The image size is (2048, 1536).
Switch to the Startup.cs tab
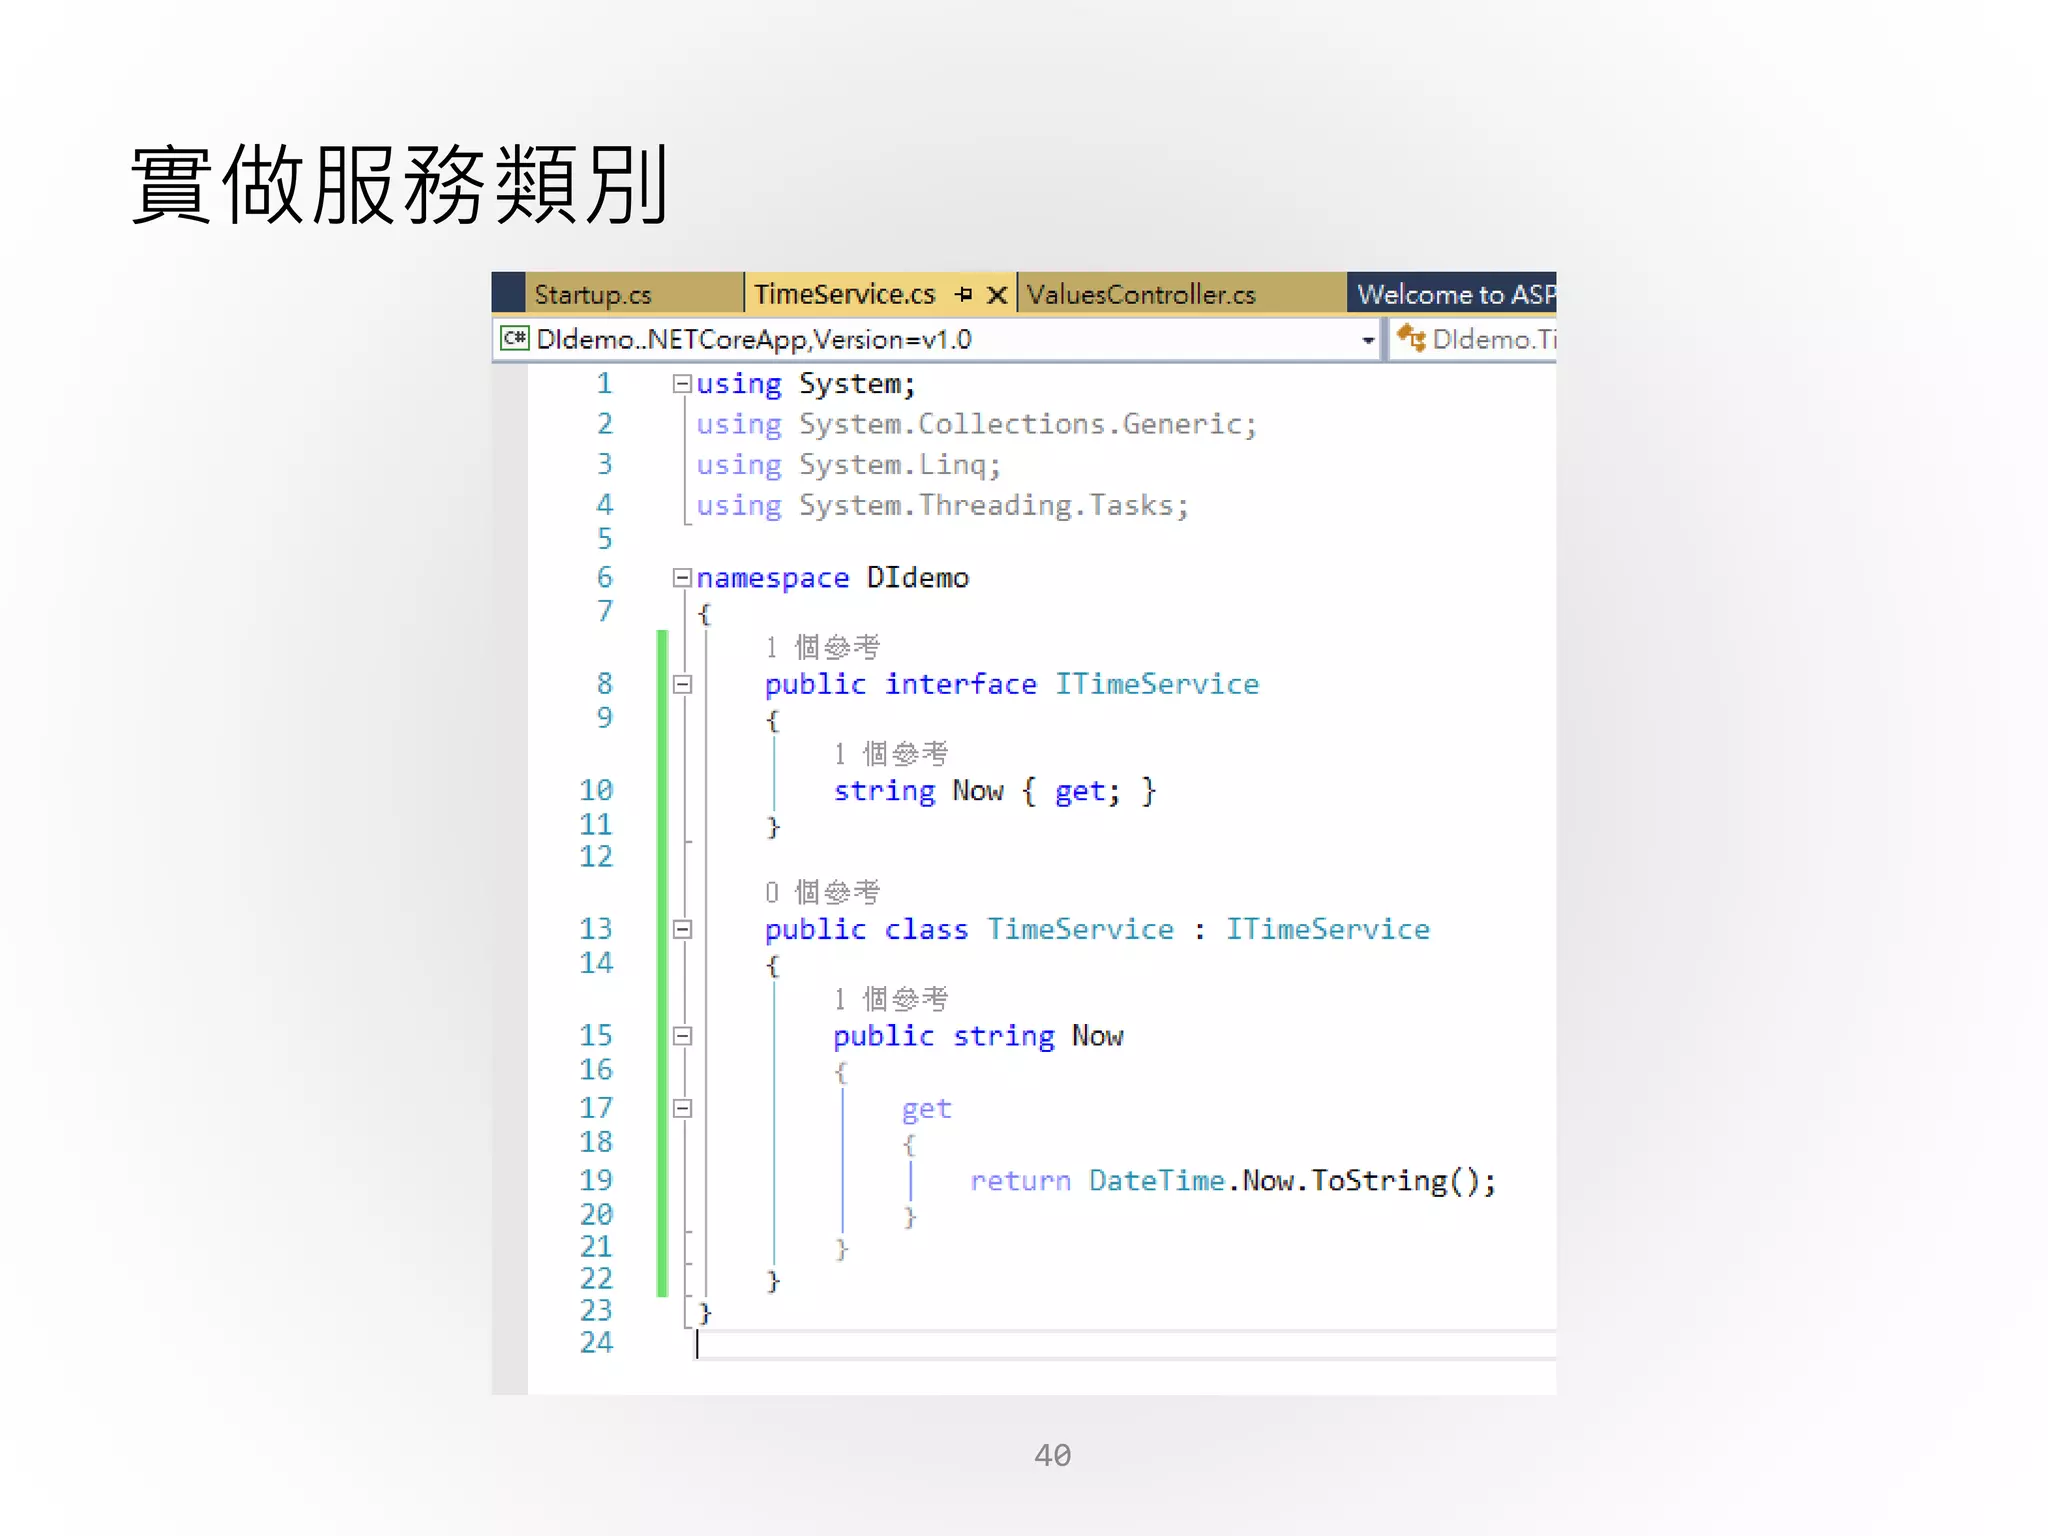592,295
